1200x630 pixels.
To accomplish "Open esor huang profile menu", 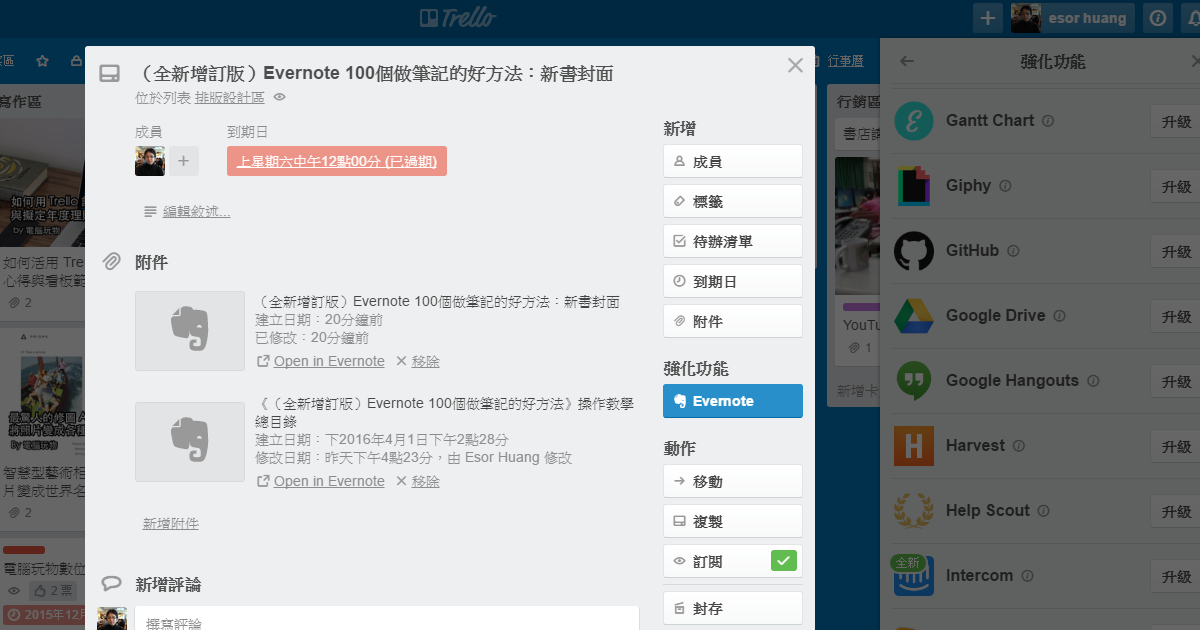I will 1072,18.
